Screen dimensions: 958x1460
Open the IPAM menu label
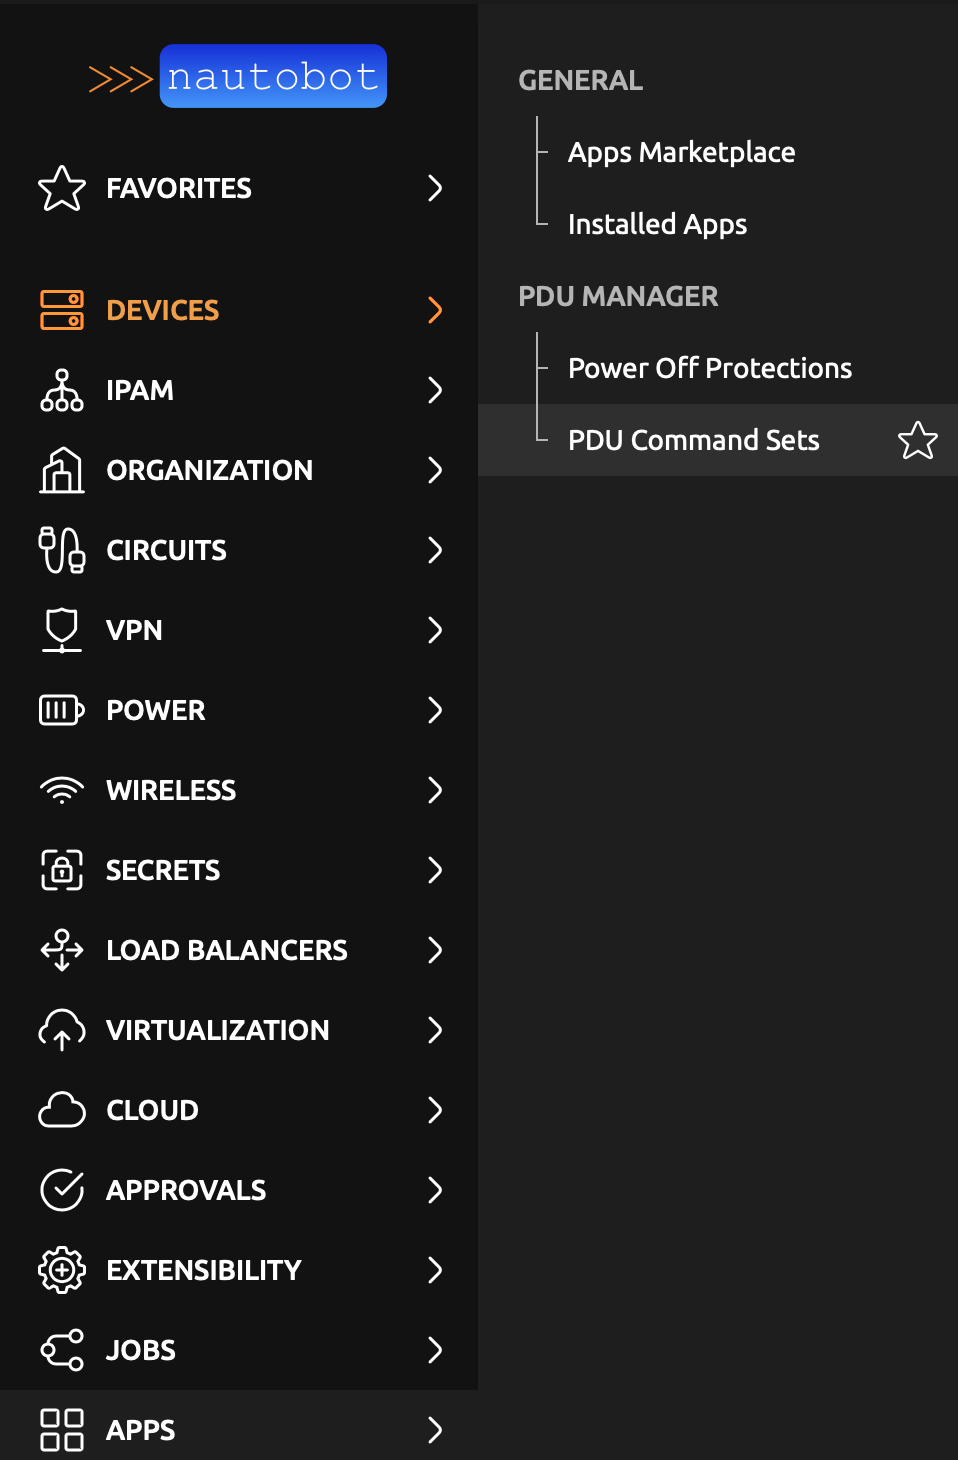(140, 390)
